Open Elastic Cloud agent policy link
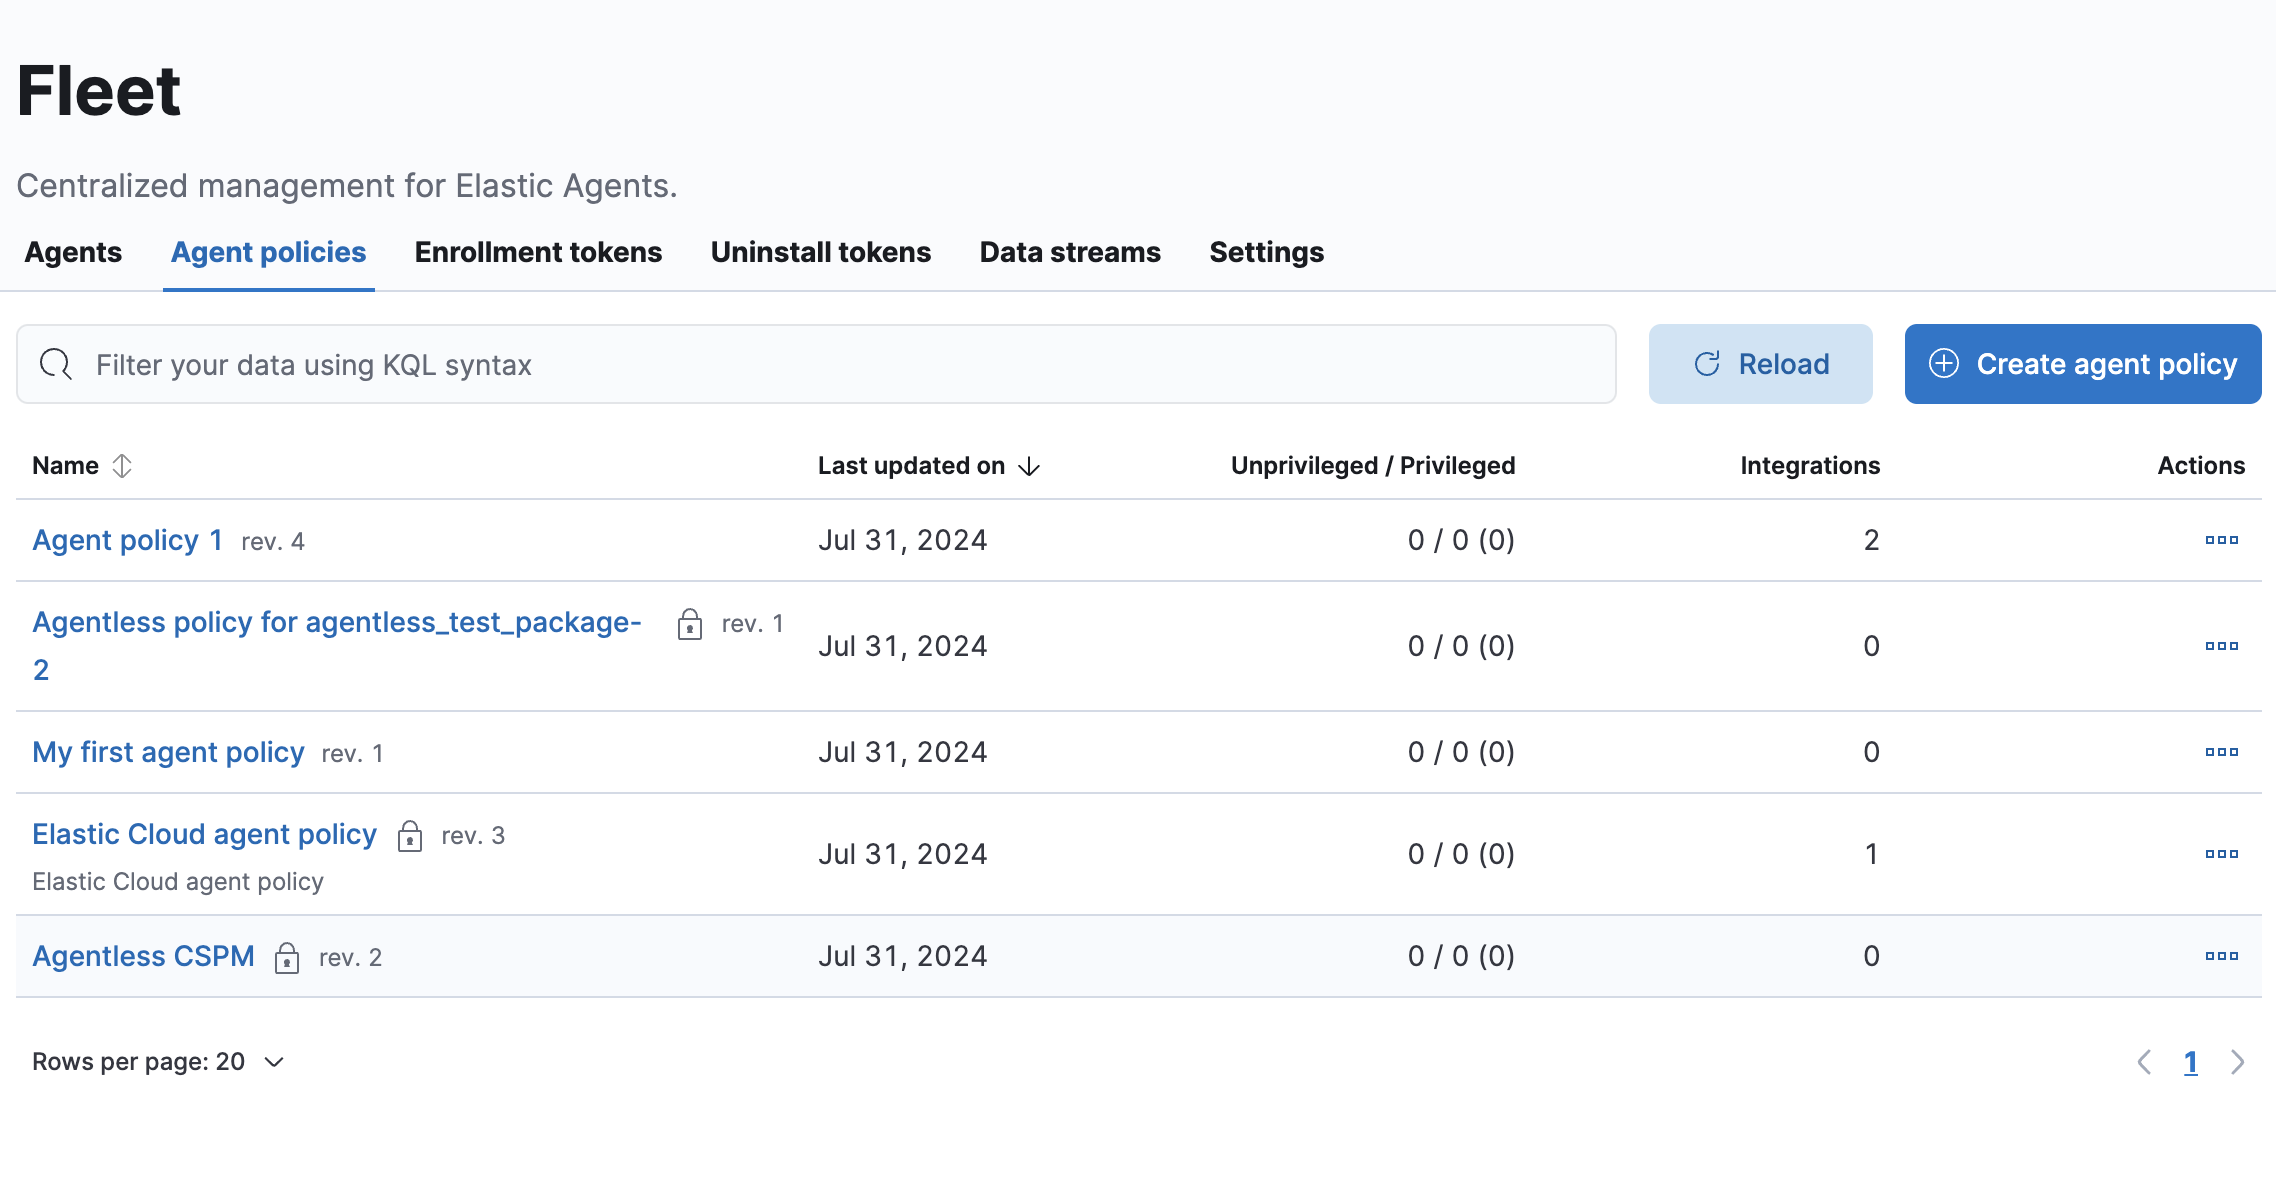 click(204, 834)
